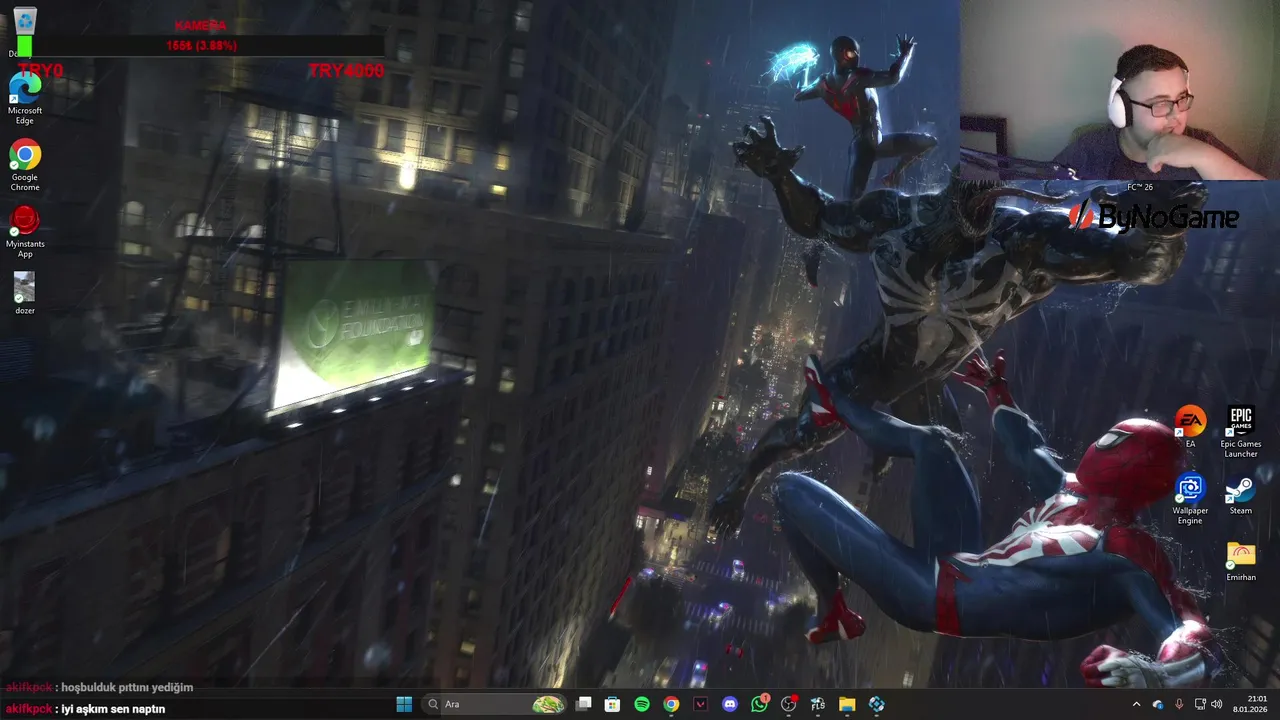Select the Steam desktop icon

coord(1241,494)
